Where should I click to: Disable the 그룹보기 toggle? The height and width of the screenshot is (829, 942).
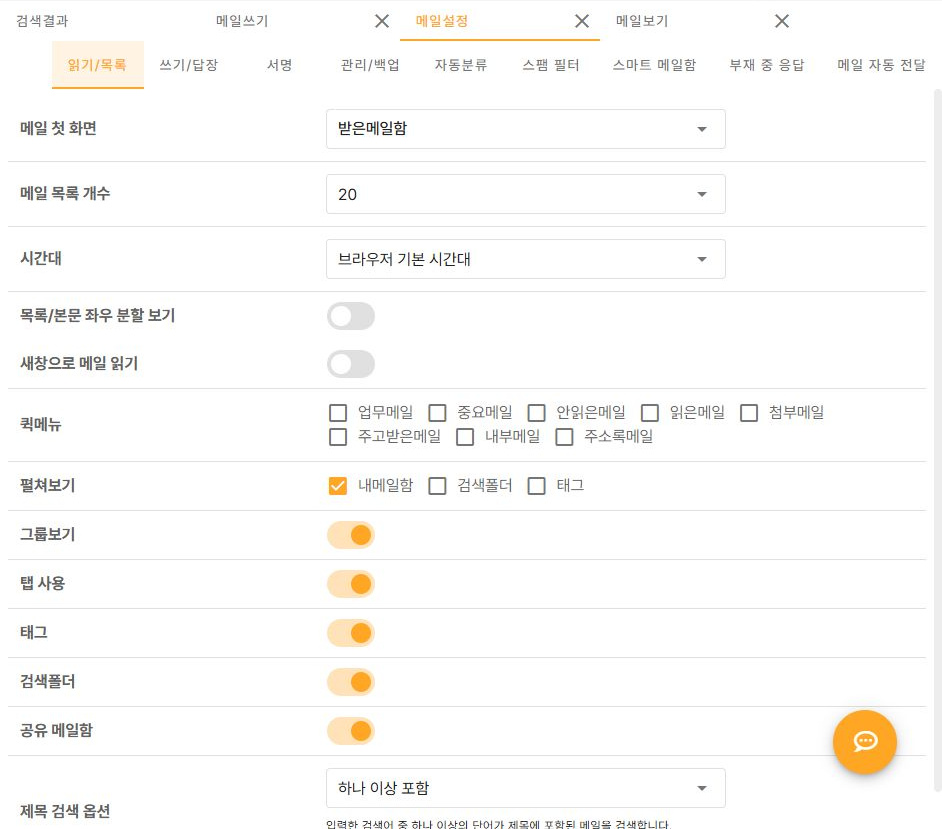click(351, 535)
